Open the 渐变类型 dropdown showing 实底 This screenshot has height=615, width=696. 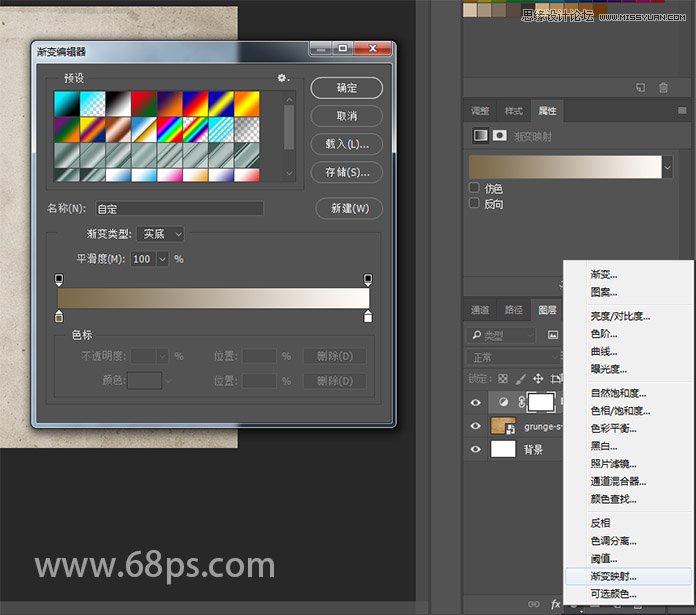coord(160,234)
